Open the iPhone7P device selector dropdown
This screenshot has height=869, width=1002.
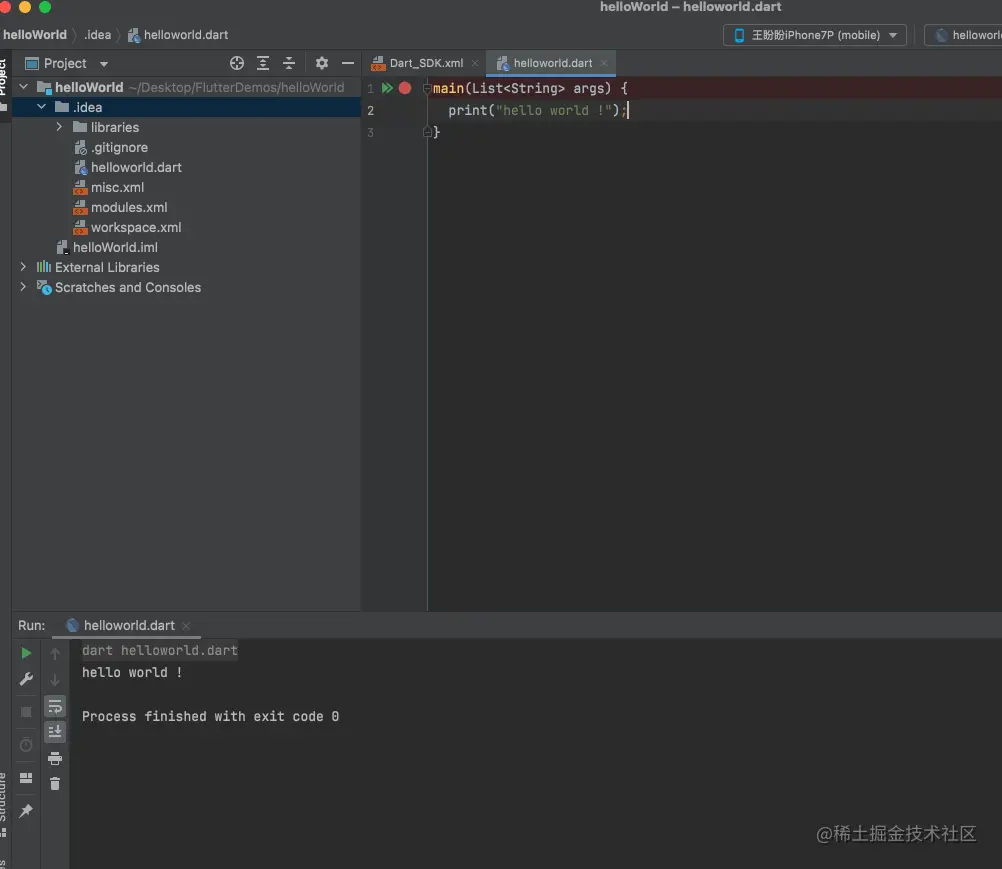pos(815,35)
